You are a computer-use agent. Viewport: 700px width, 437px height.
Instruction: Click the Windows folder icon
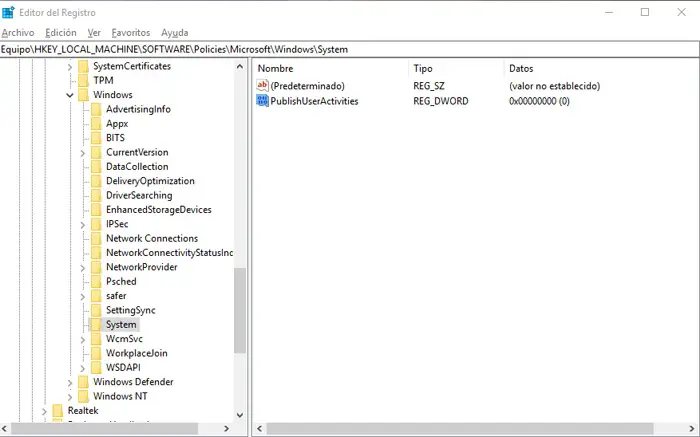(x=83, y=95)
